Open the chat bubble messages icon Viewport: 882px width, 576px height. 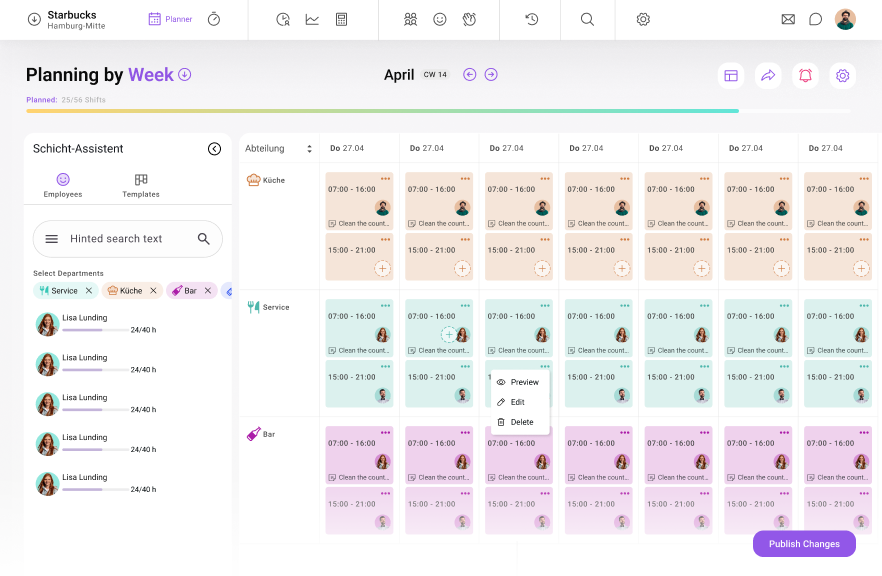[x=816, y=19]
